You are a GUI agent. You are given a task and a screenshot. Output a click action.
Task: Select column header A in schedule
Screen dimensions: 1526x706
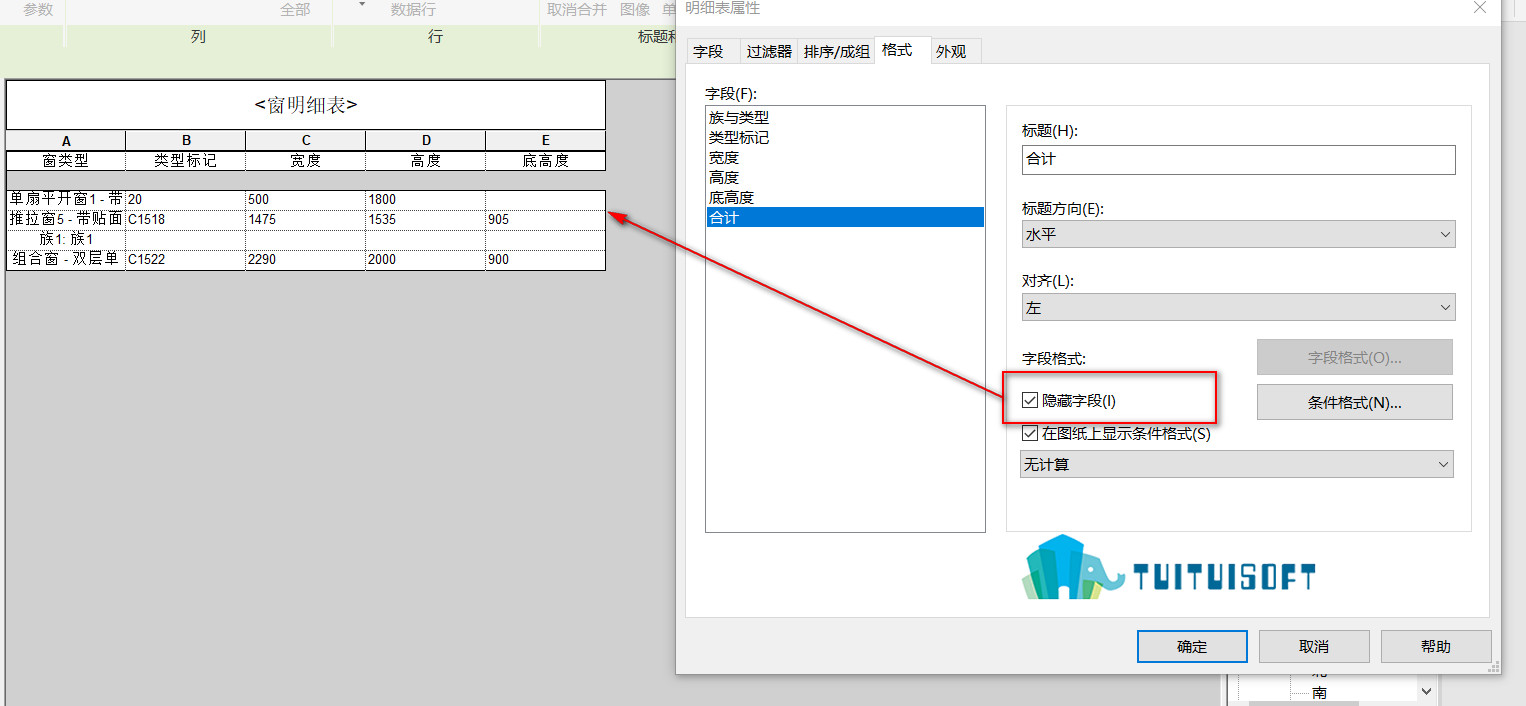[66, 141]
